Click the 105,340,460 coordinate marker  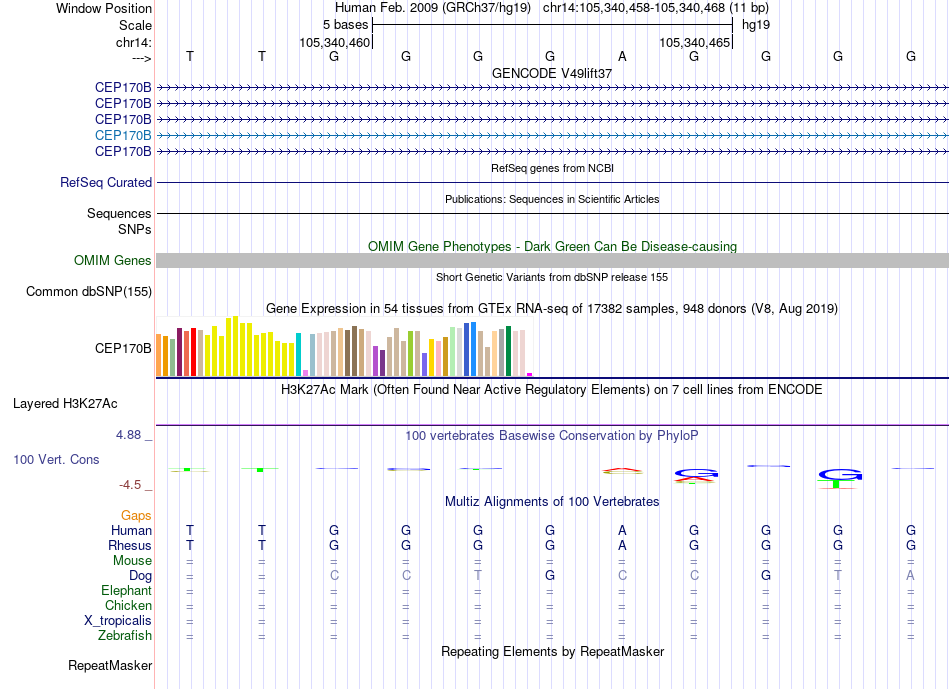pos(334,42)
